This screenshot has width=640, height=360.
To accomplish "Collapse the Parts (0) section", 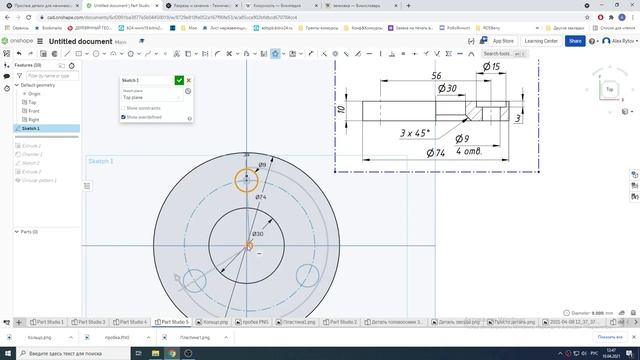I will click(x=17, y=232).
